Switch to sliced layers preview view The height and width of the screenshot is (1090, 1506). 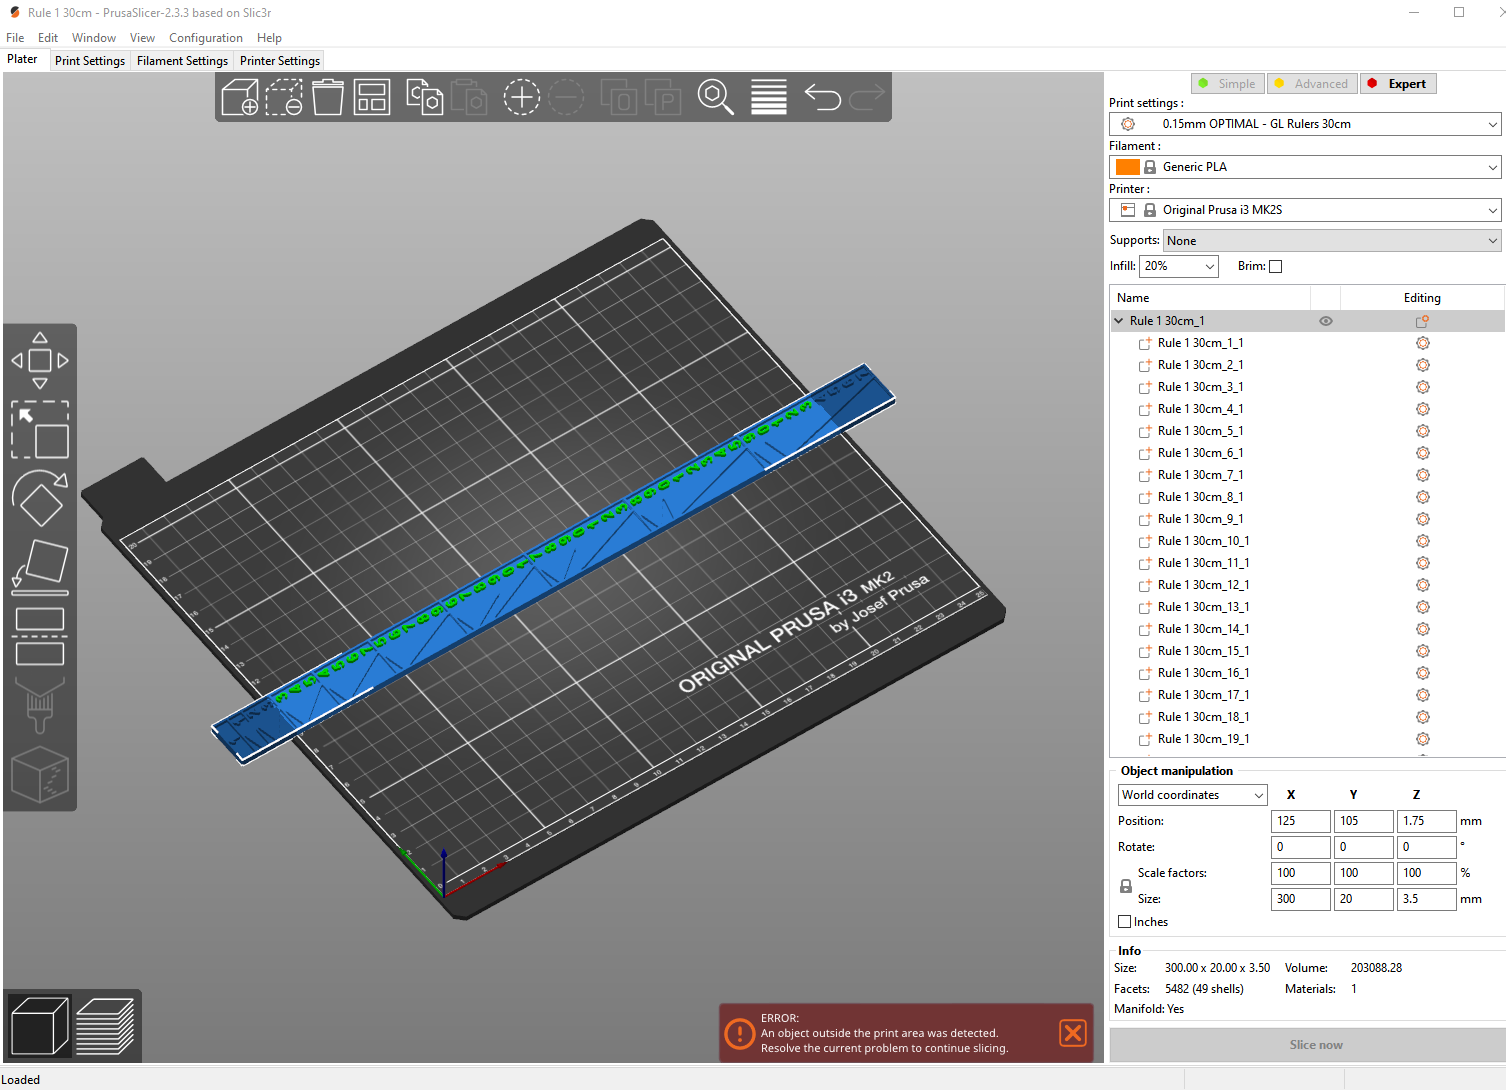(x=105, y=1026)
